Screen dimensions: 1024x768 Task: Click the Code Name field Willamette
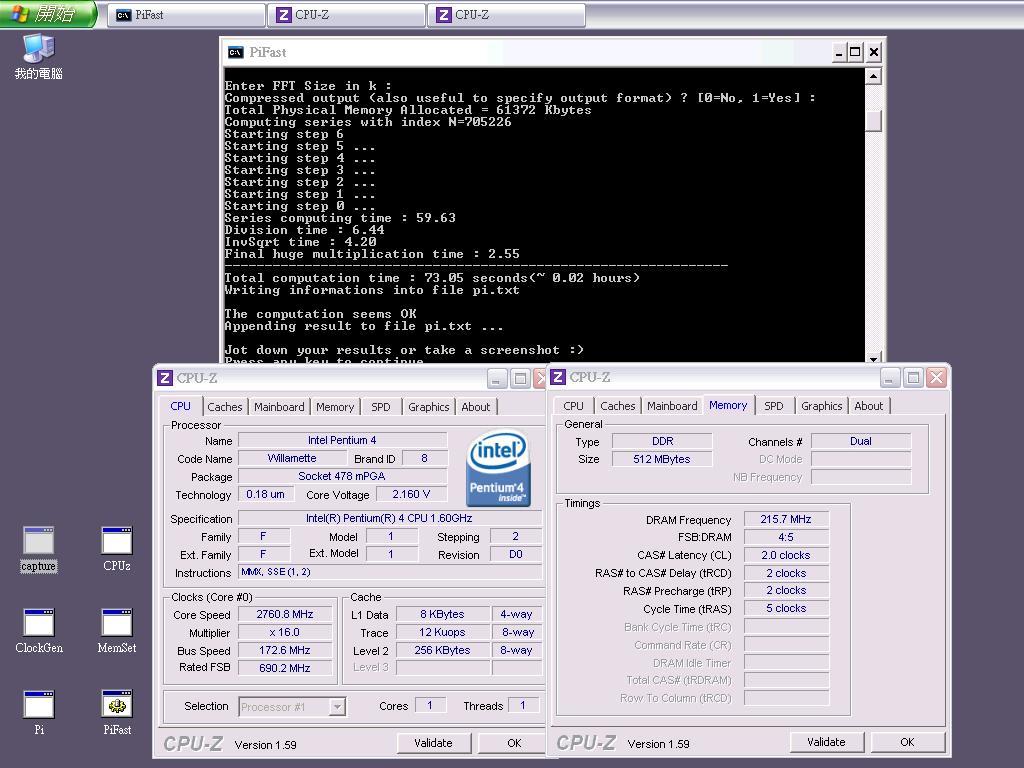(291, 458)
